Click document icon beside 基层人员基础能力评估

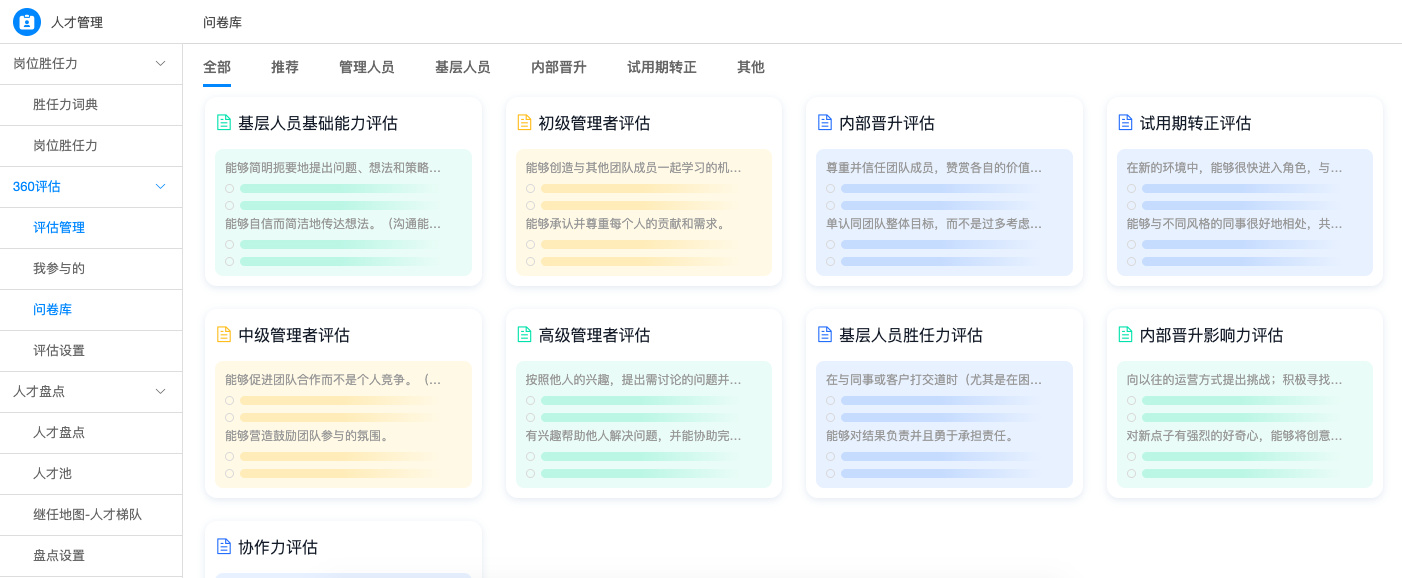tap(224, 123)
